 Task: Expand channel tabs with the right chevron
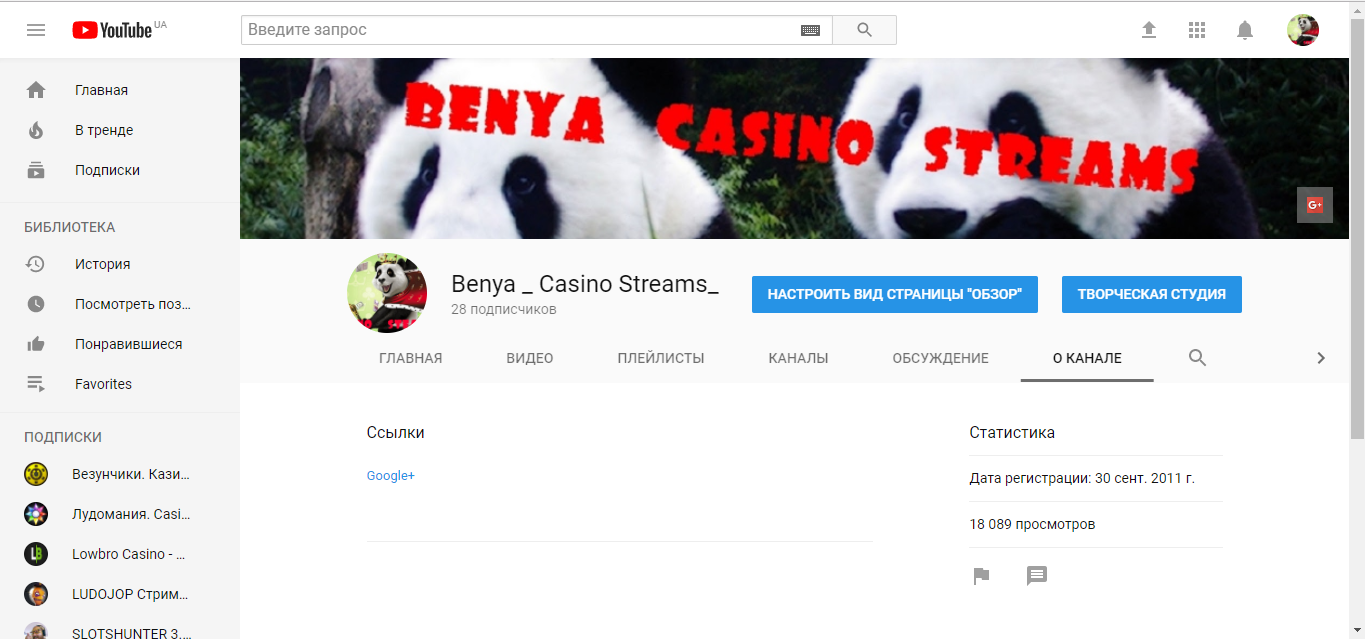[1321, 357]
